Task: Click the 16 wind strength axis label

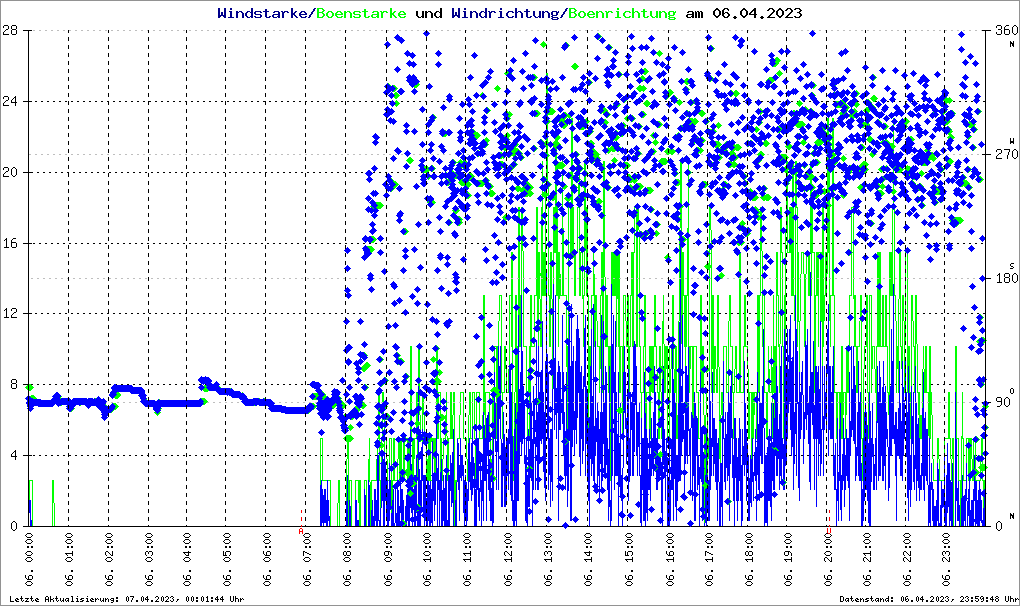Action: [x=10, y=243]
